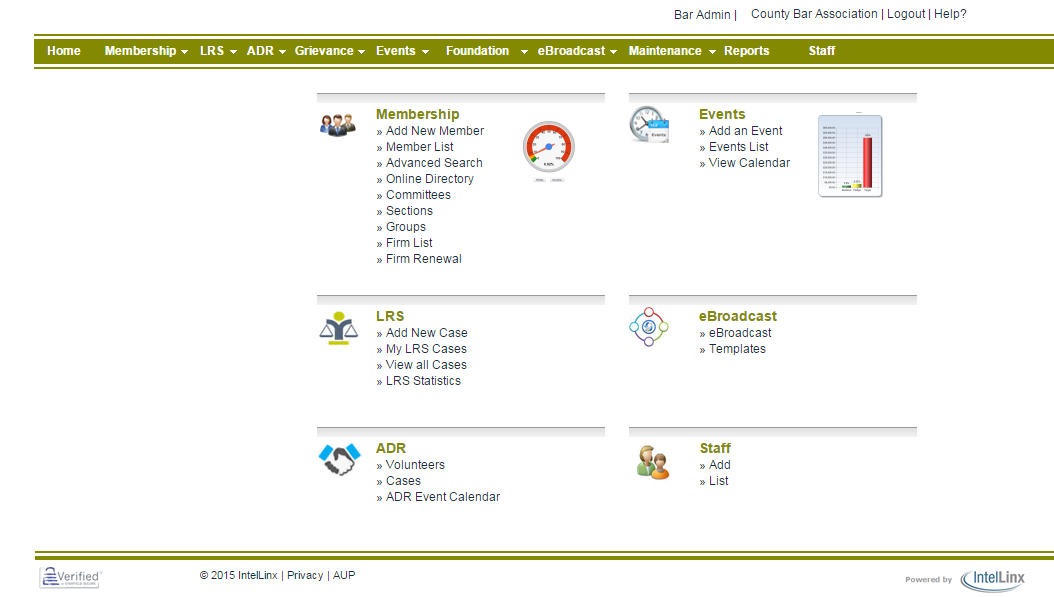Select Home in the navigation bar

click(x=64, y=51)
